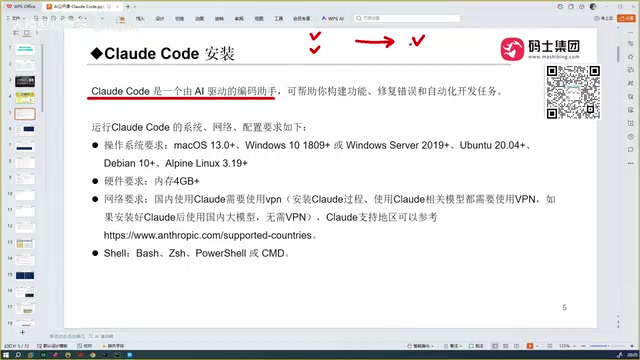This screenshot has height=360, width=640.
Task: Open Chrome from the Windows taskbar
Action: [93, 355]
